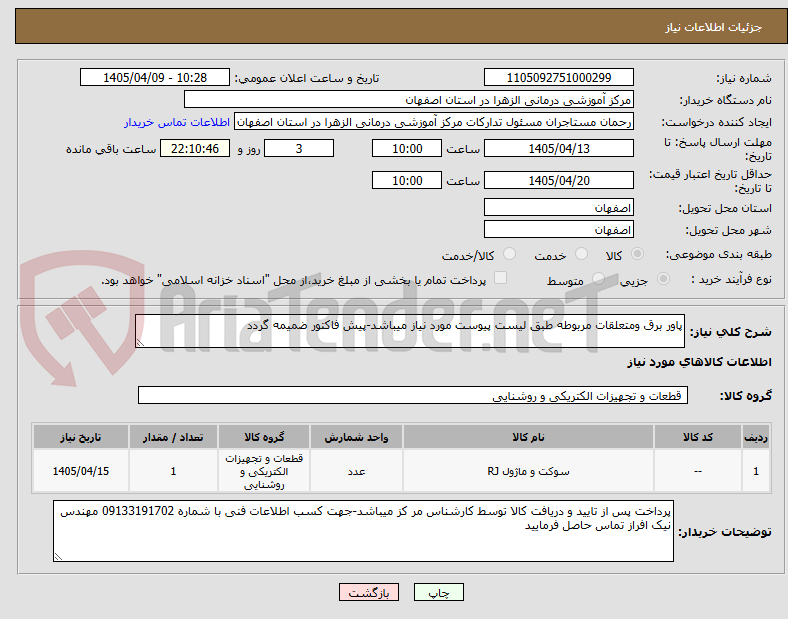Toggle the Islamic treasury payment checkbox
The height and width of the screenshot is (619, 788).
pyautogui.click(x=501, y=278)
